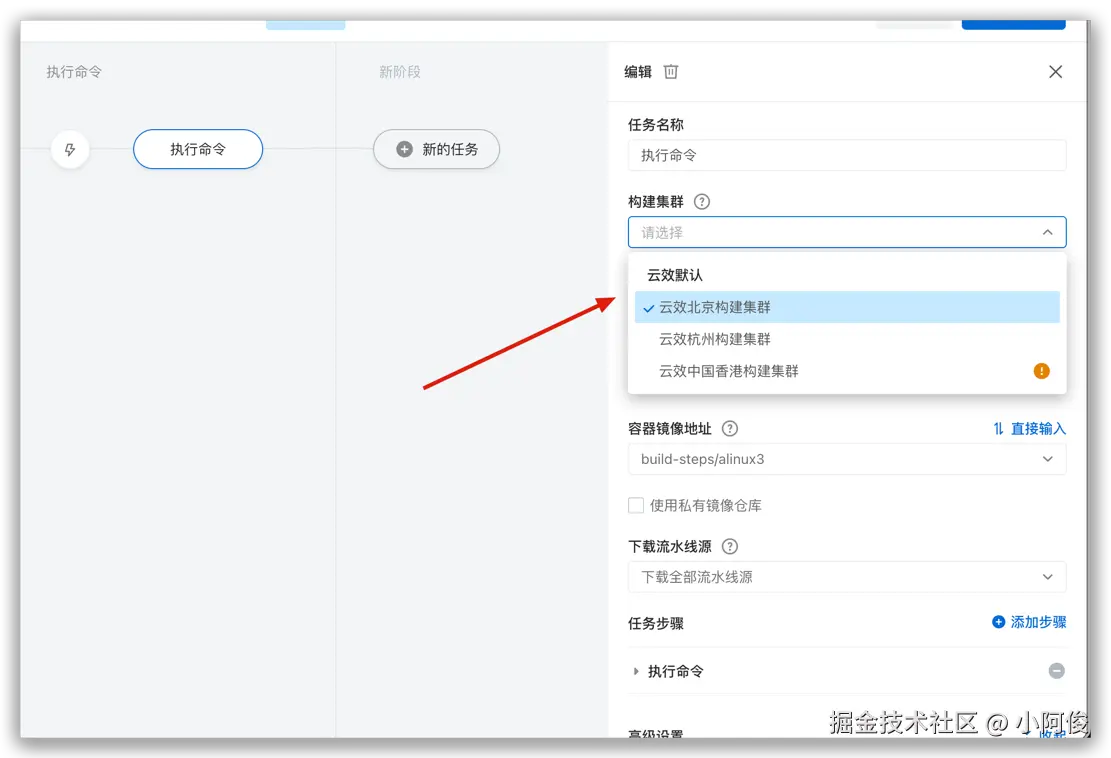This screenshot has height=758, width=1111.
Task: Click checkmark icon on 云效北京构建集群
Action: tap(648, 308)
